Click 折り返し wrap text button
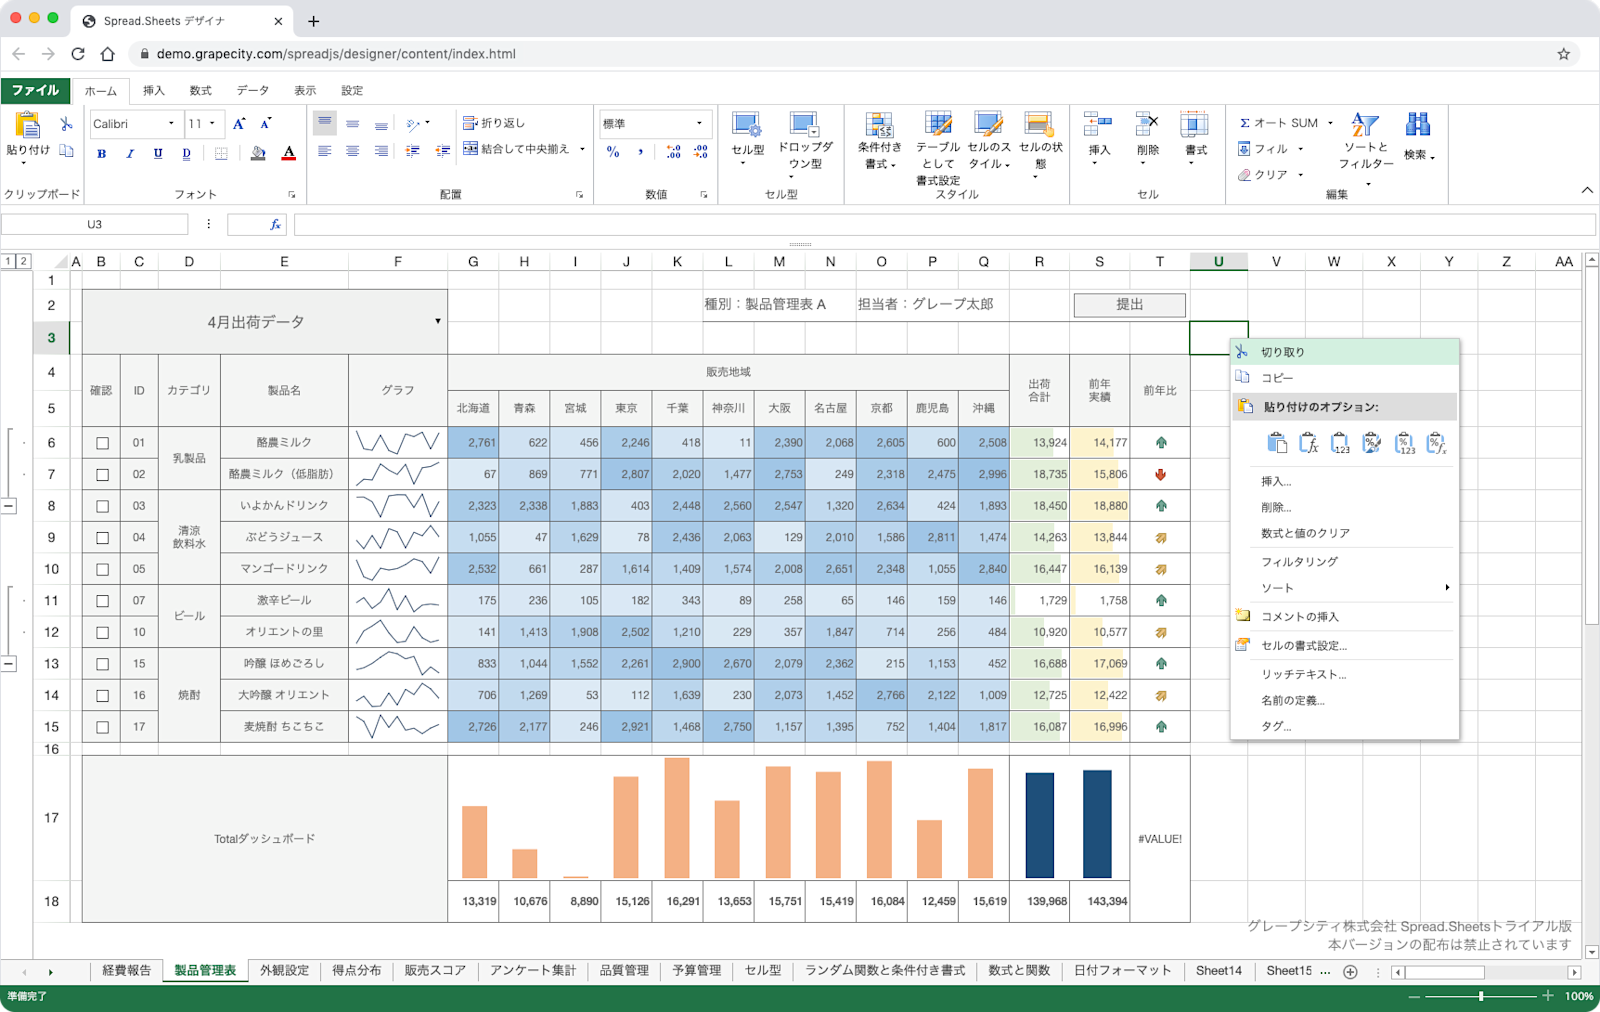Image resolution: width=1600 pixels, height=1012 pixels. (x=494, y=123)
